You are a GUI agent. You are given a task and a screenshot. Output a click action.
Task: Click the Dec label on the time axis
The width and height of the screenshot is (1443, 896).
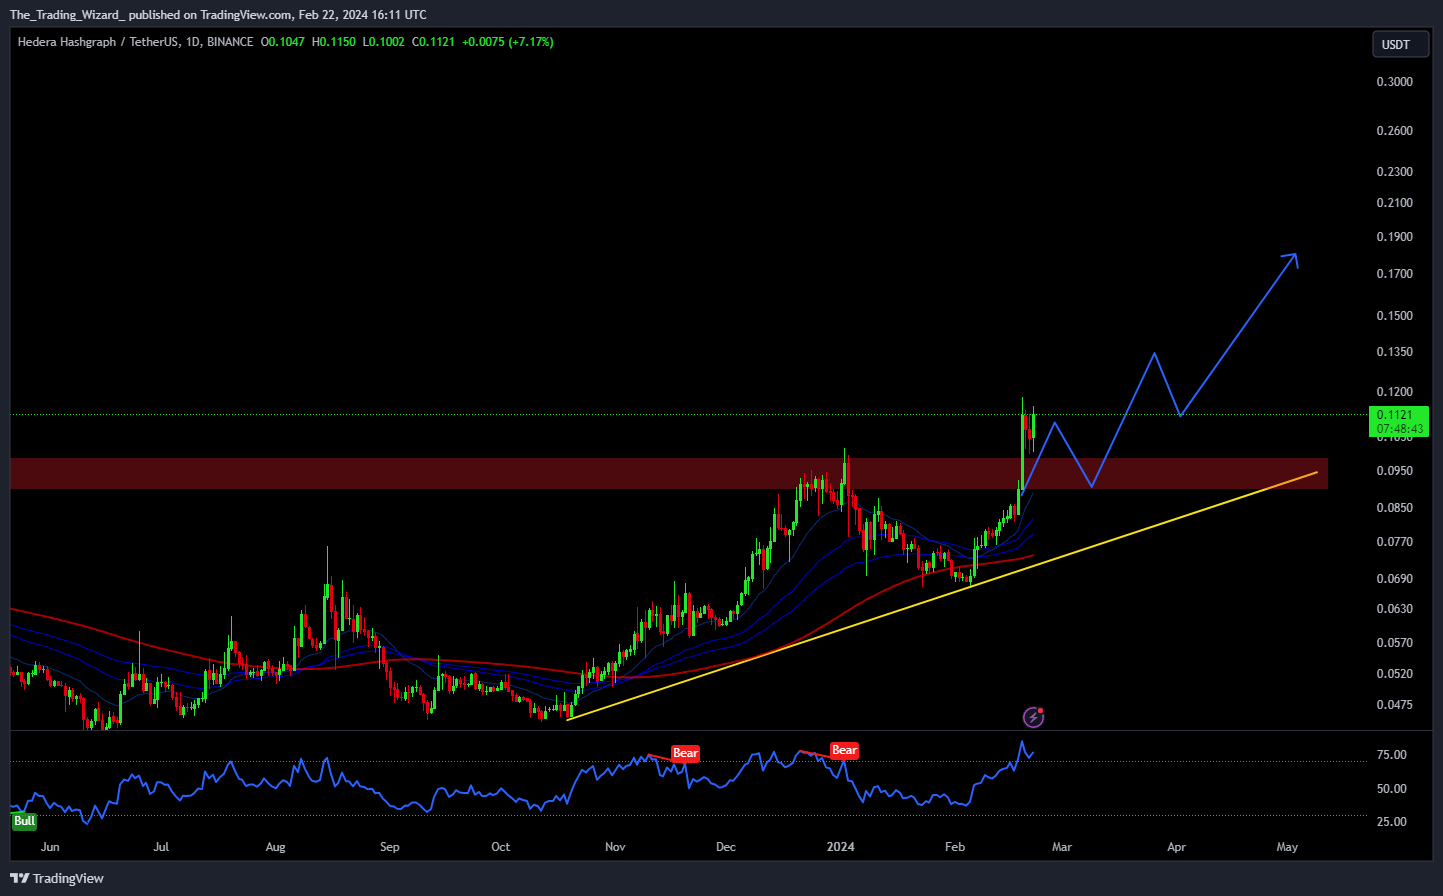(x=726, y=847)
